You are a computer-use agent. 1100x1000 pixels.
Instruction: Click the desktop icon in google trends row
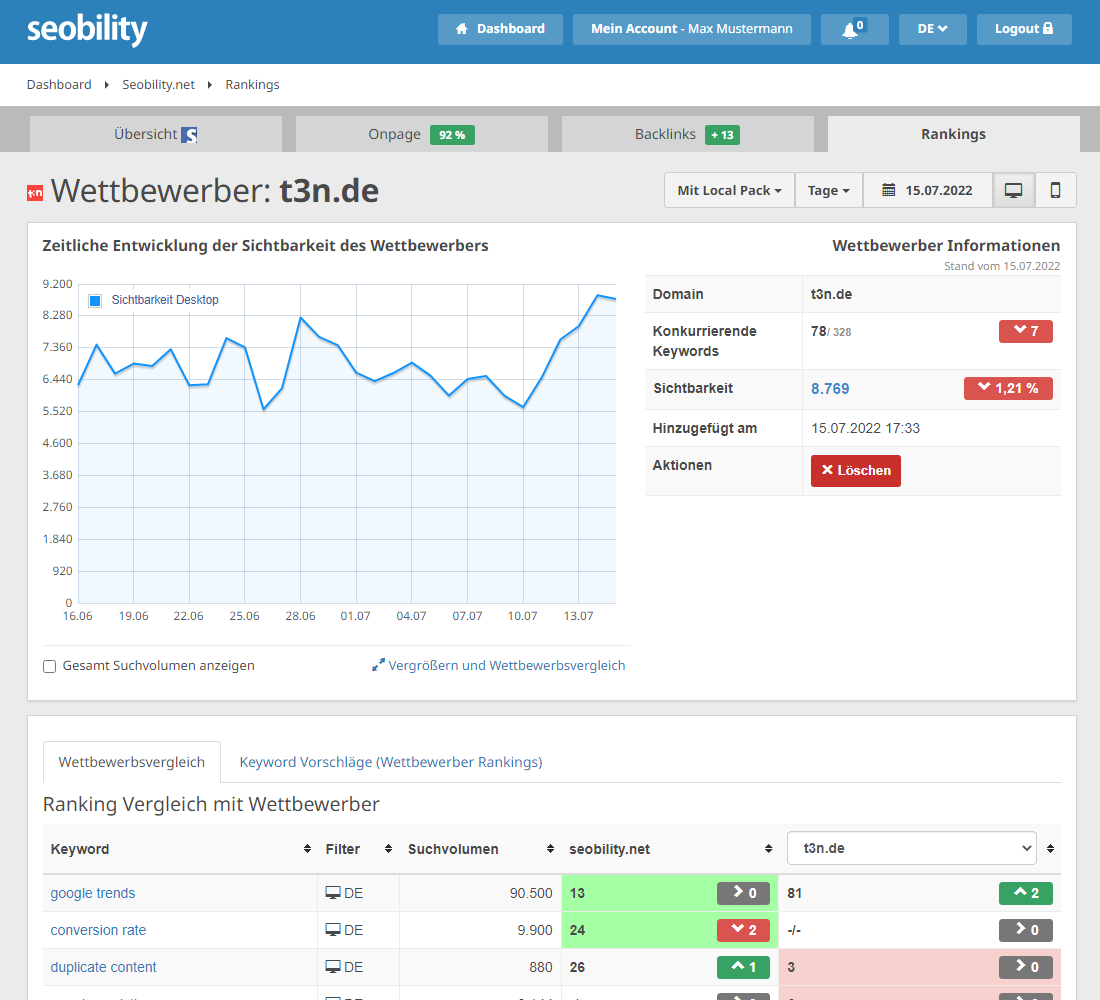click(x=333, y=893)
